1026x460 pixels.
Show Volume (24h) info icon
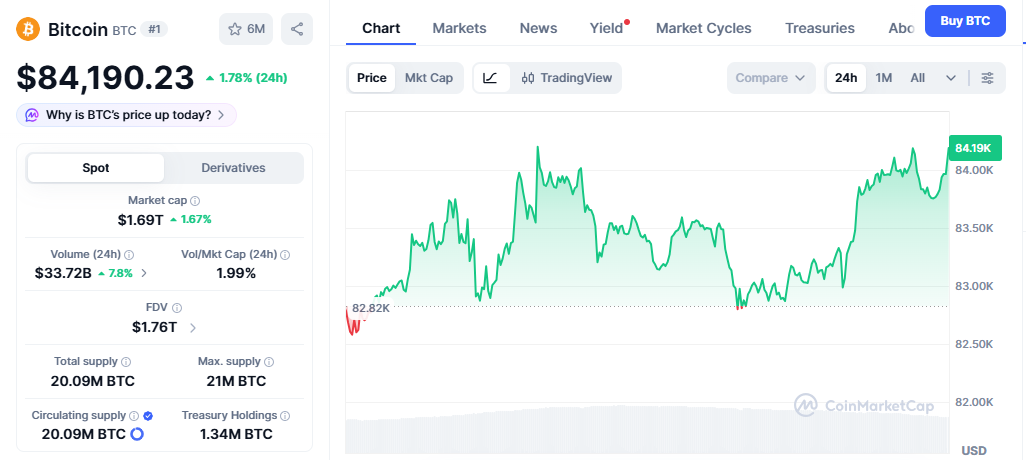(129, 255)
